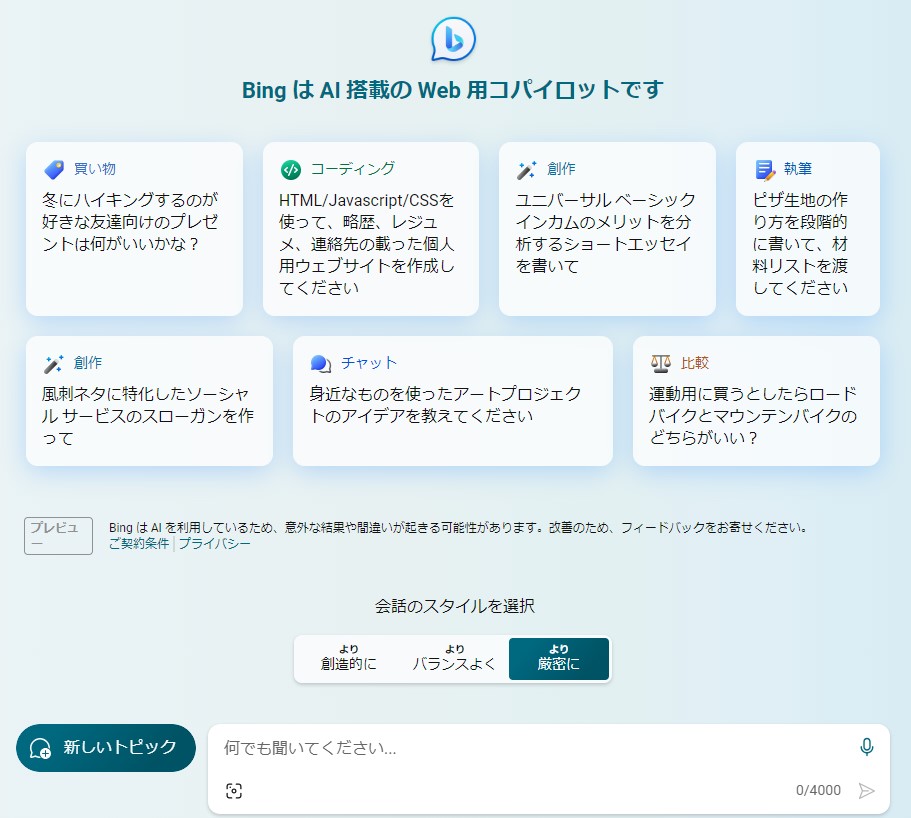
Task: Select the より創造的に conversation style
Action: [x=349, y=659]
